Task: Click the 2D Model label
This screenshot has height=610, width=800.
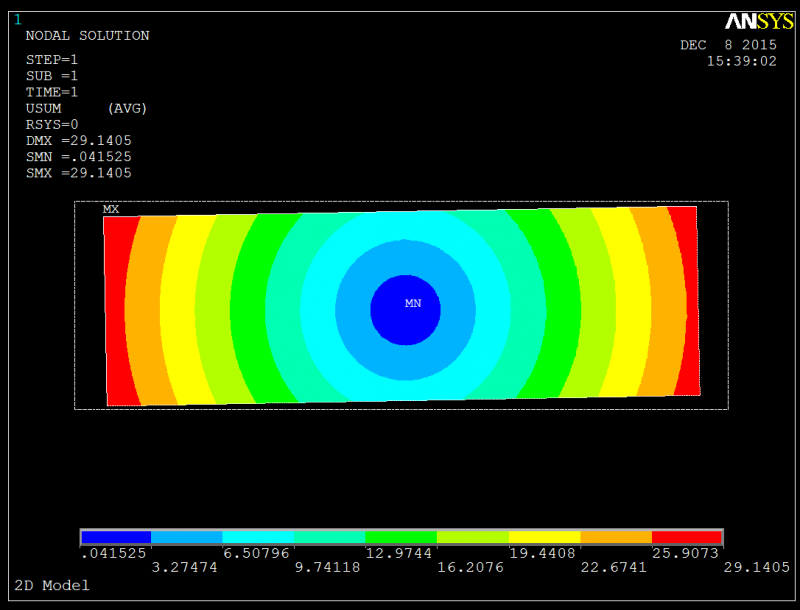Action: [52, 585]
